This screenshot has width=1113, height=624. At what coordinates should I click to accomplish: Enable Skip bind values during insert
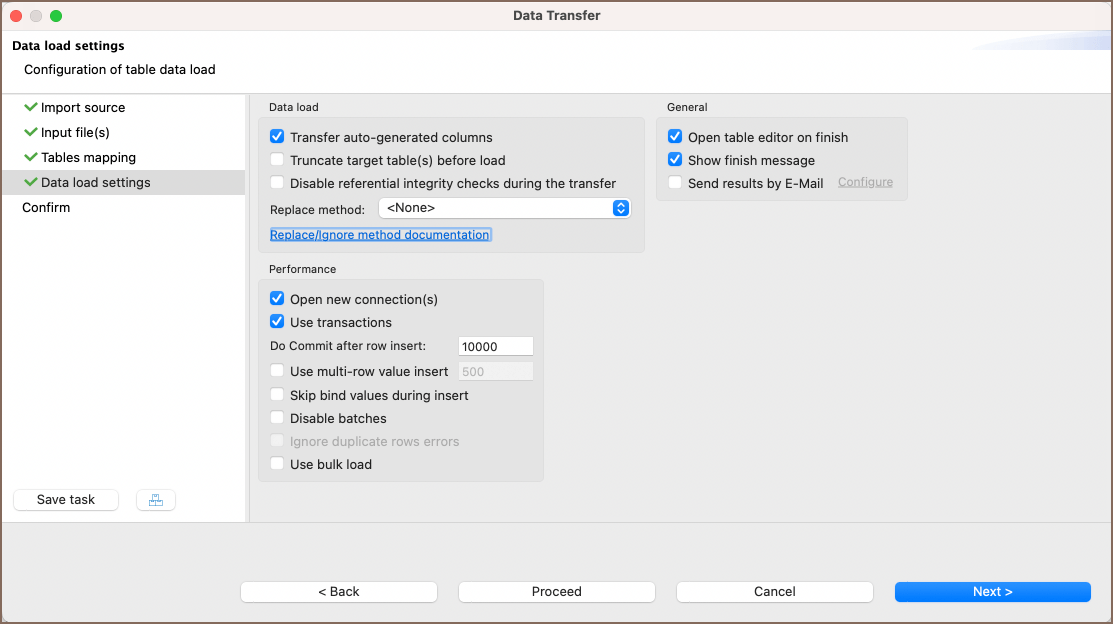pyautogui.click(x=276, y=394)
